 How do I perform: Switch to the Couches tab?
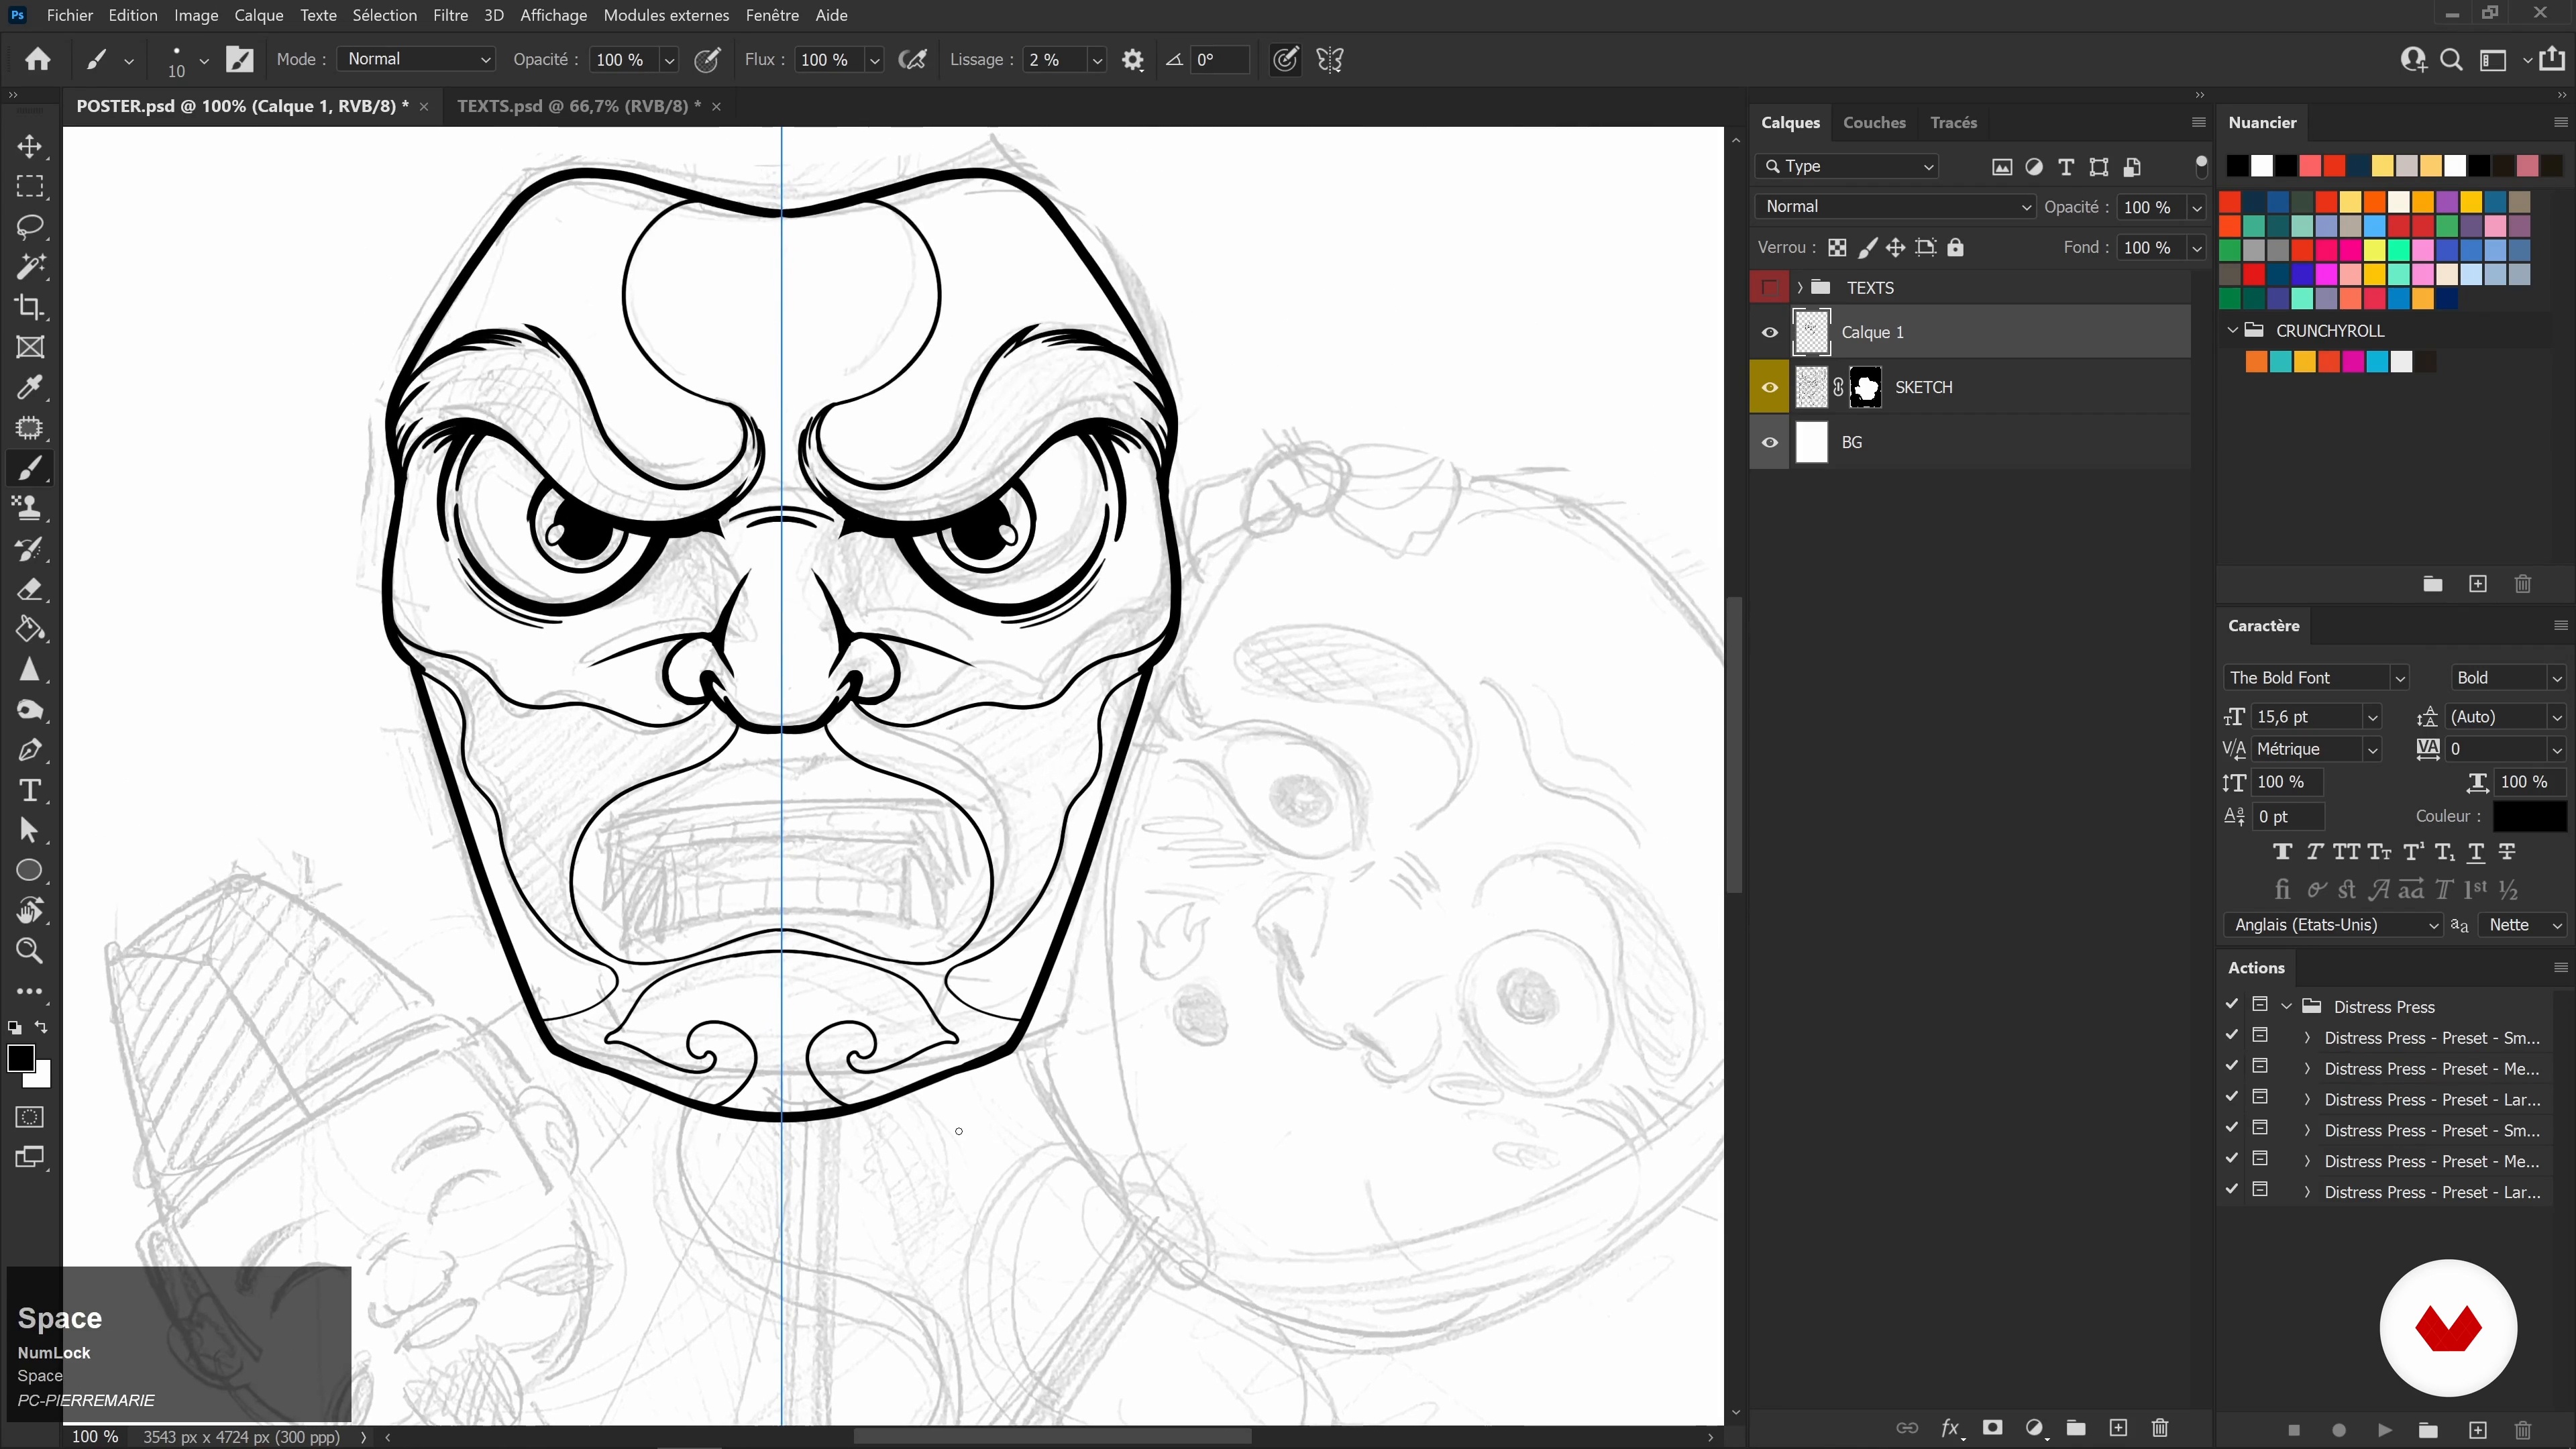(1873, 122)
